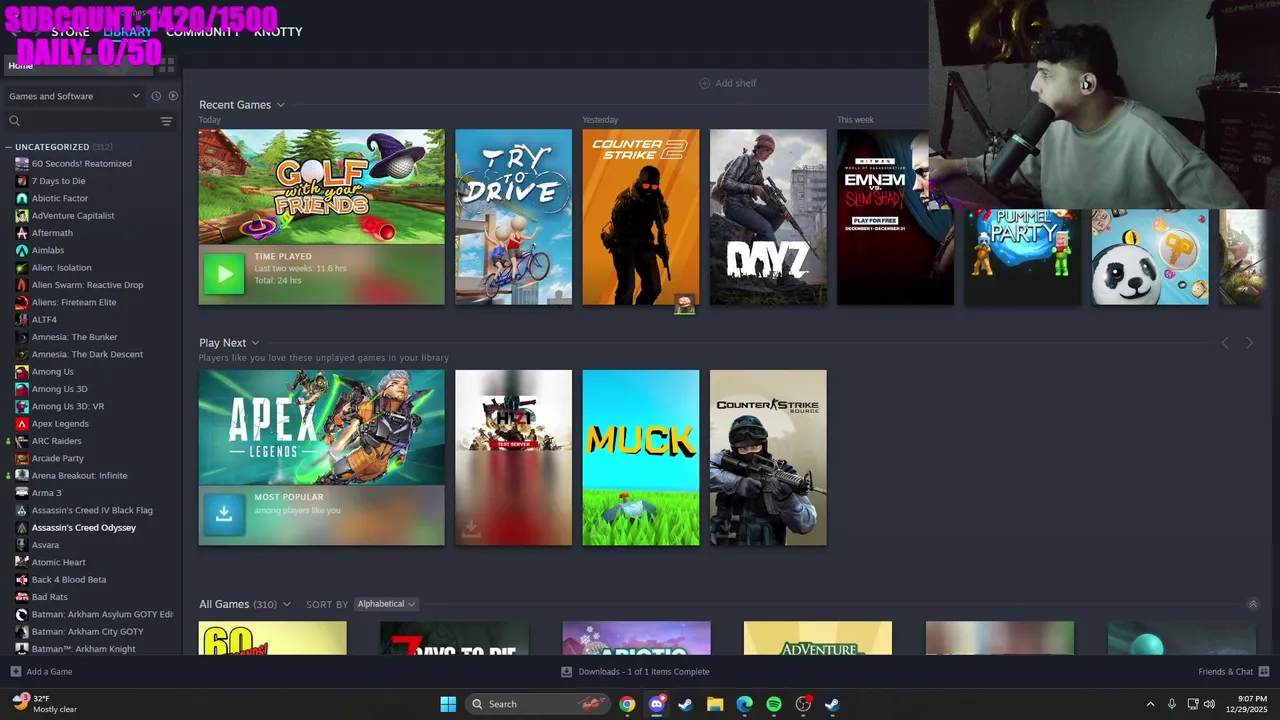
Task: Open the All Games shelf dropdown
Action: [287, 604]
